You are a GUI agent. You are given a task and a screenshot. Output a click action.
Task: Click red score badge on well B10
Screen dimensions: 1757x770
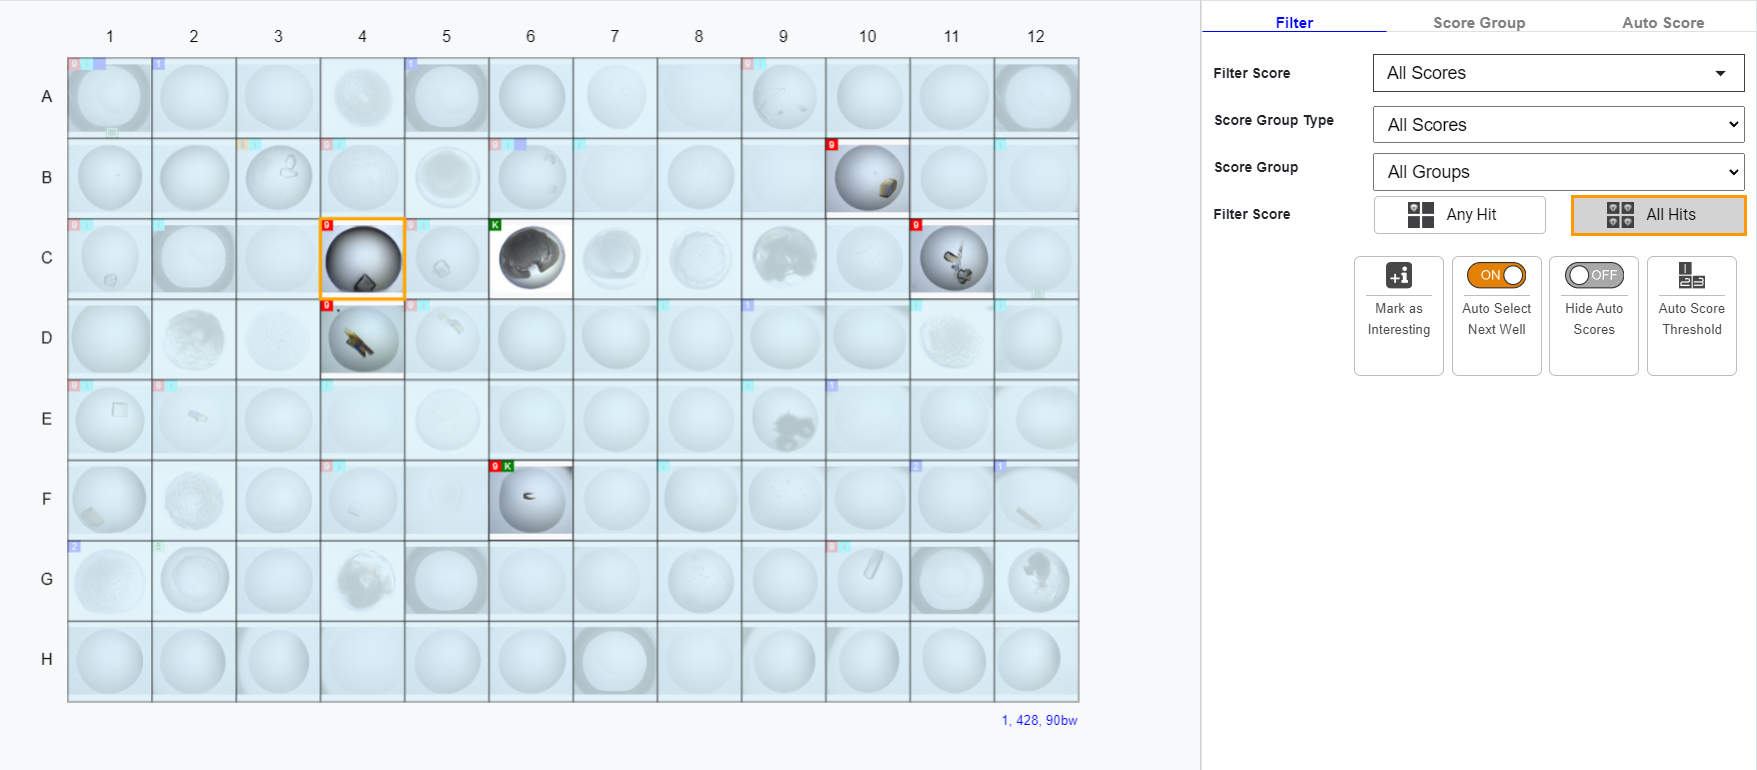tap(831, 145)
